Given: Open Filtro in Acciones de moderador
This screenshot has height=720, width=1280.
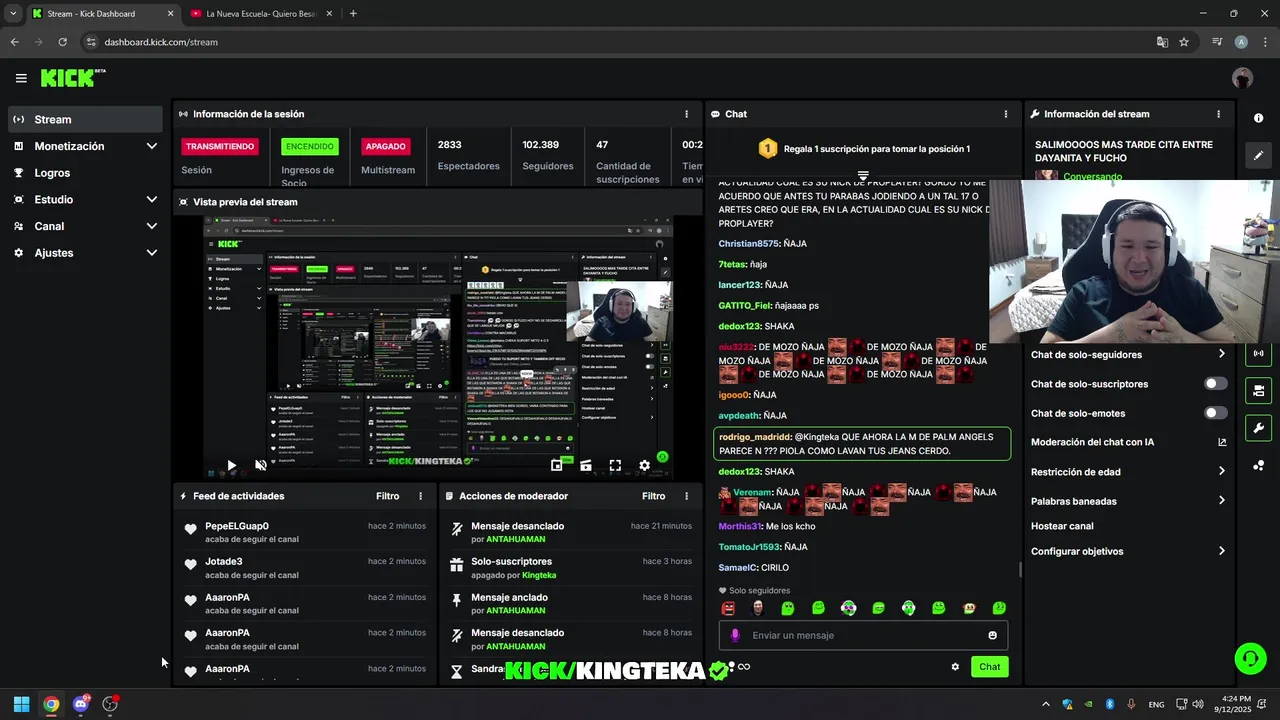Looking at the screenshot, I should (653, 496).
